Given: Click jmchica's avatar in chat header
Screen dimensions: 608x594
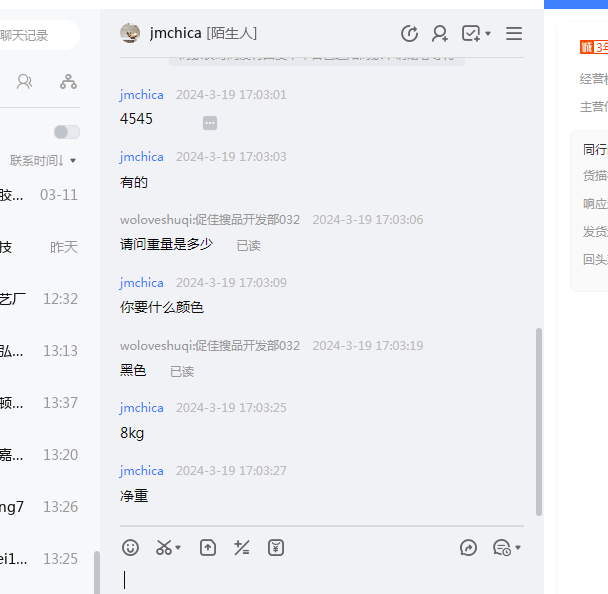Looking at the screenshot, I should click(x=130, y=33).
